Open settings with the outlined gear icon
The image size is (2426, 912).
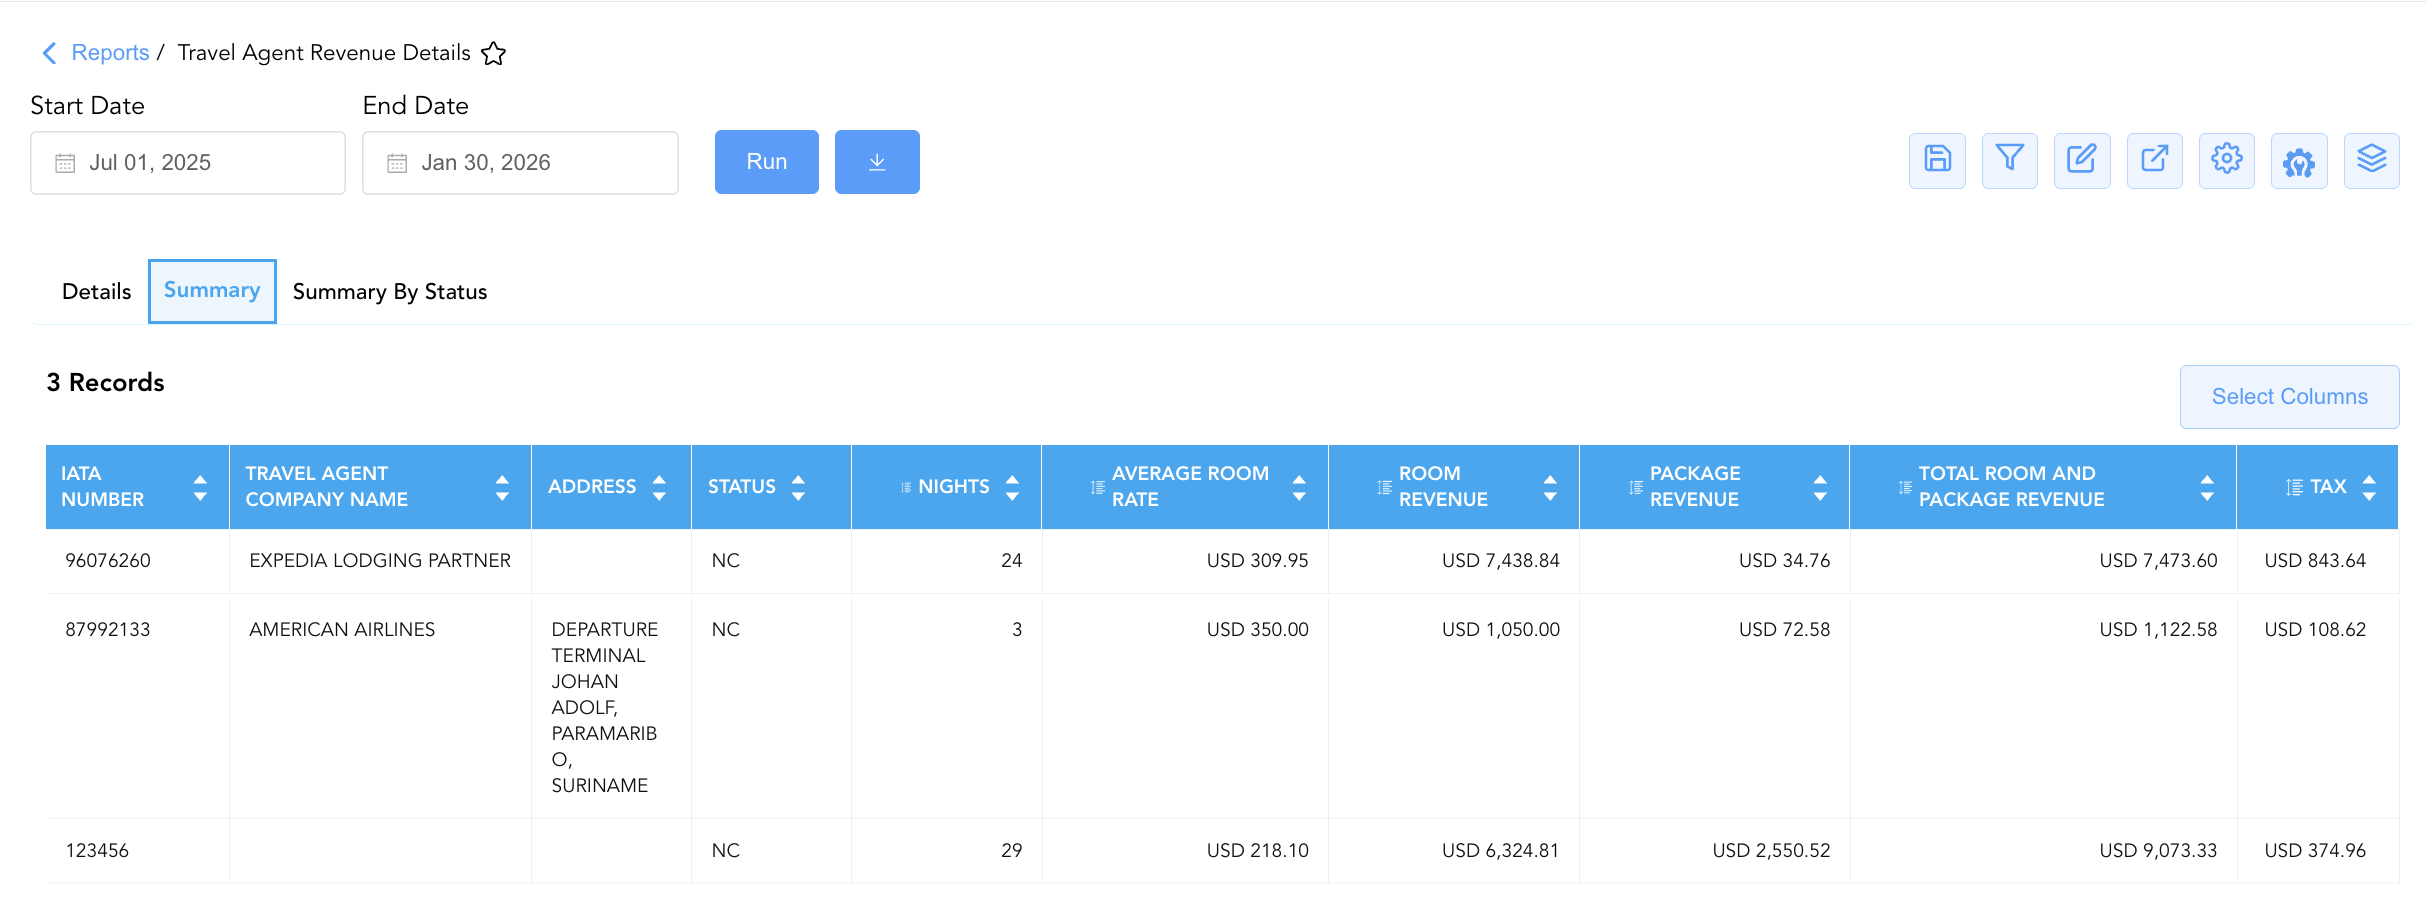click(2227, 160)
